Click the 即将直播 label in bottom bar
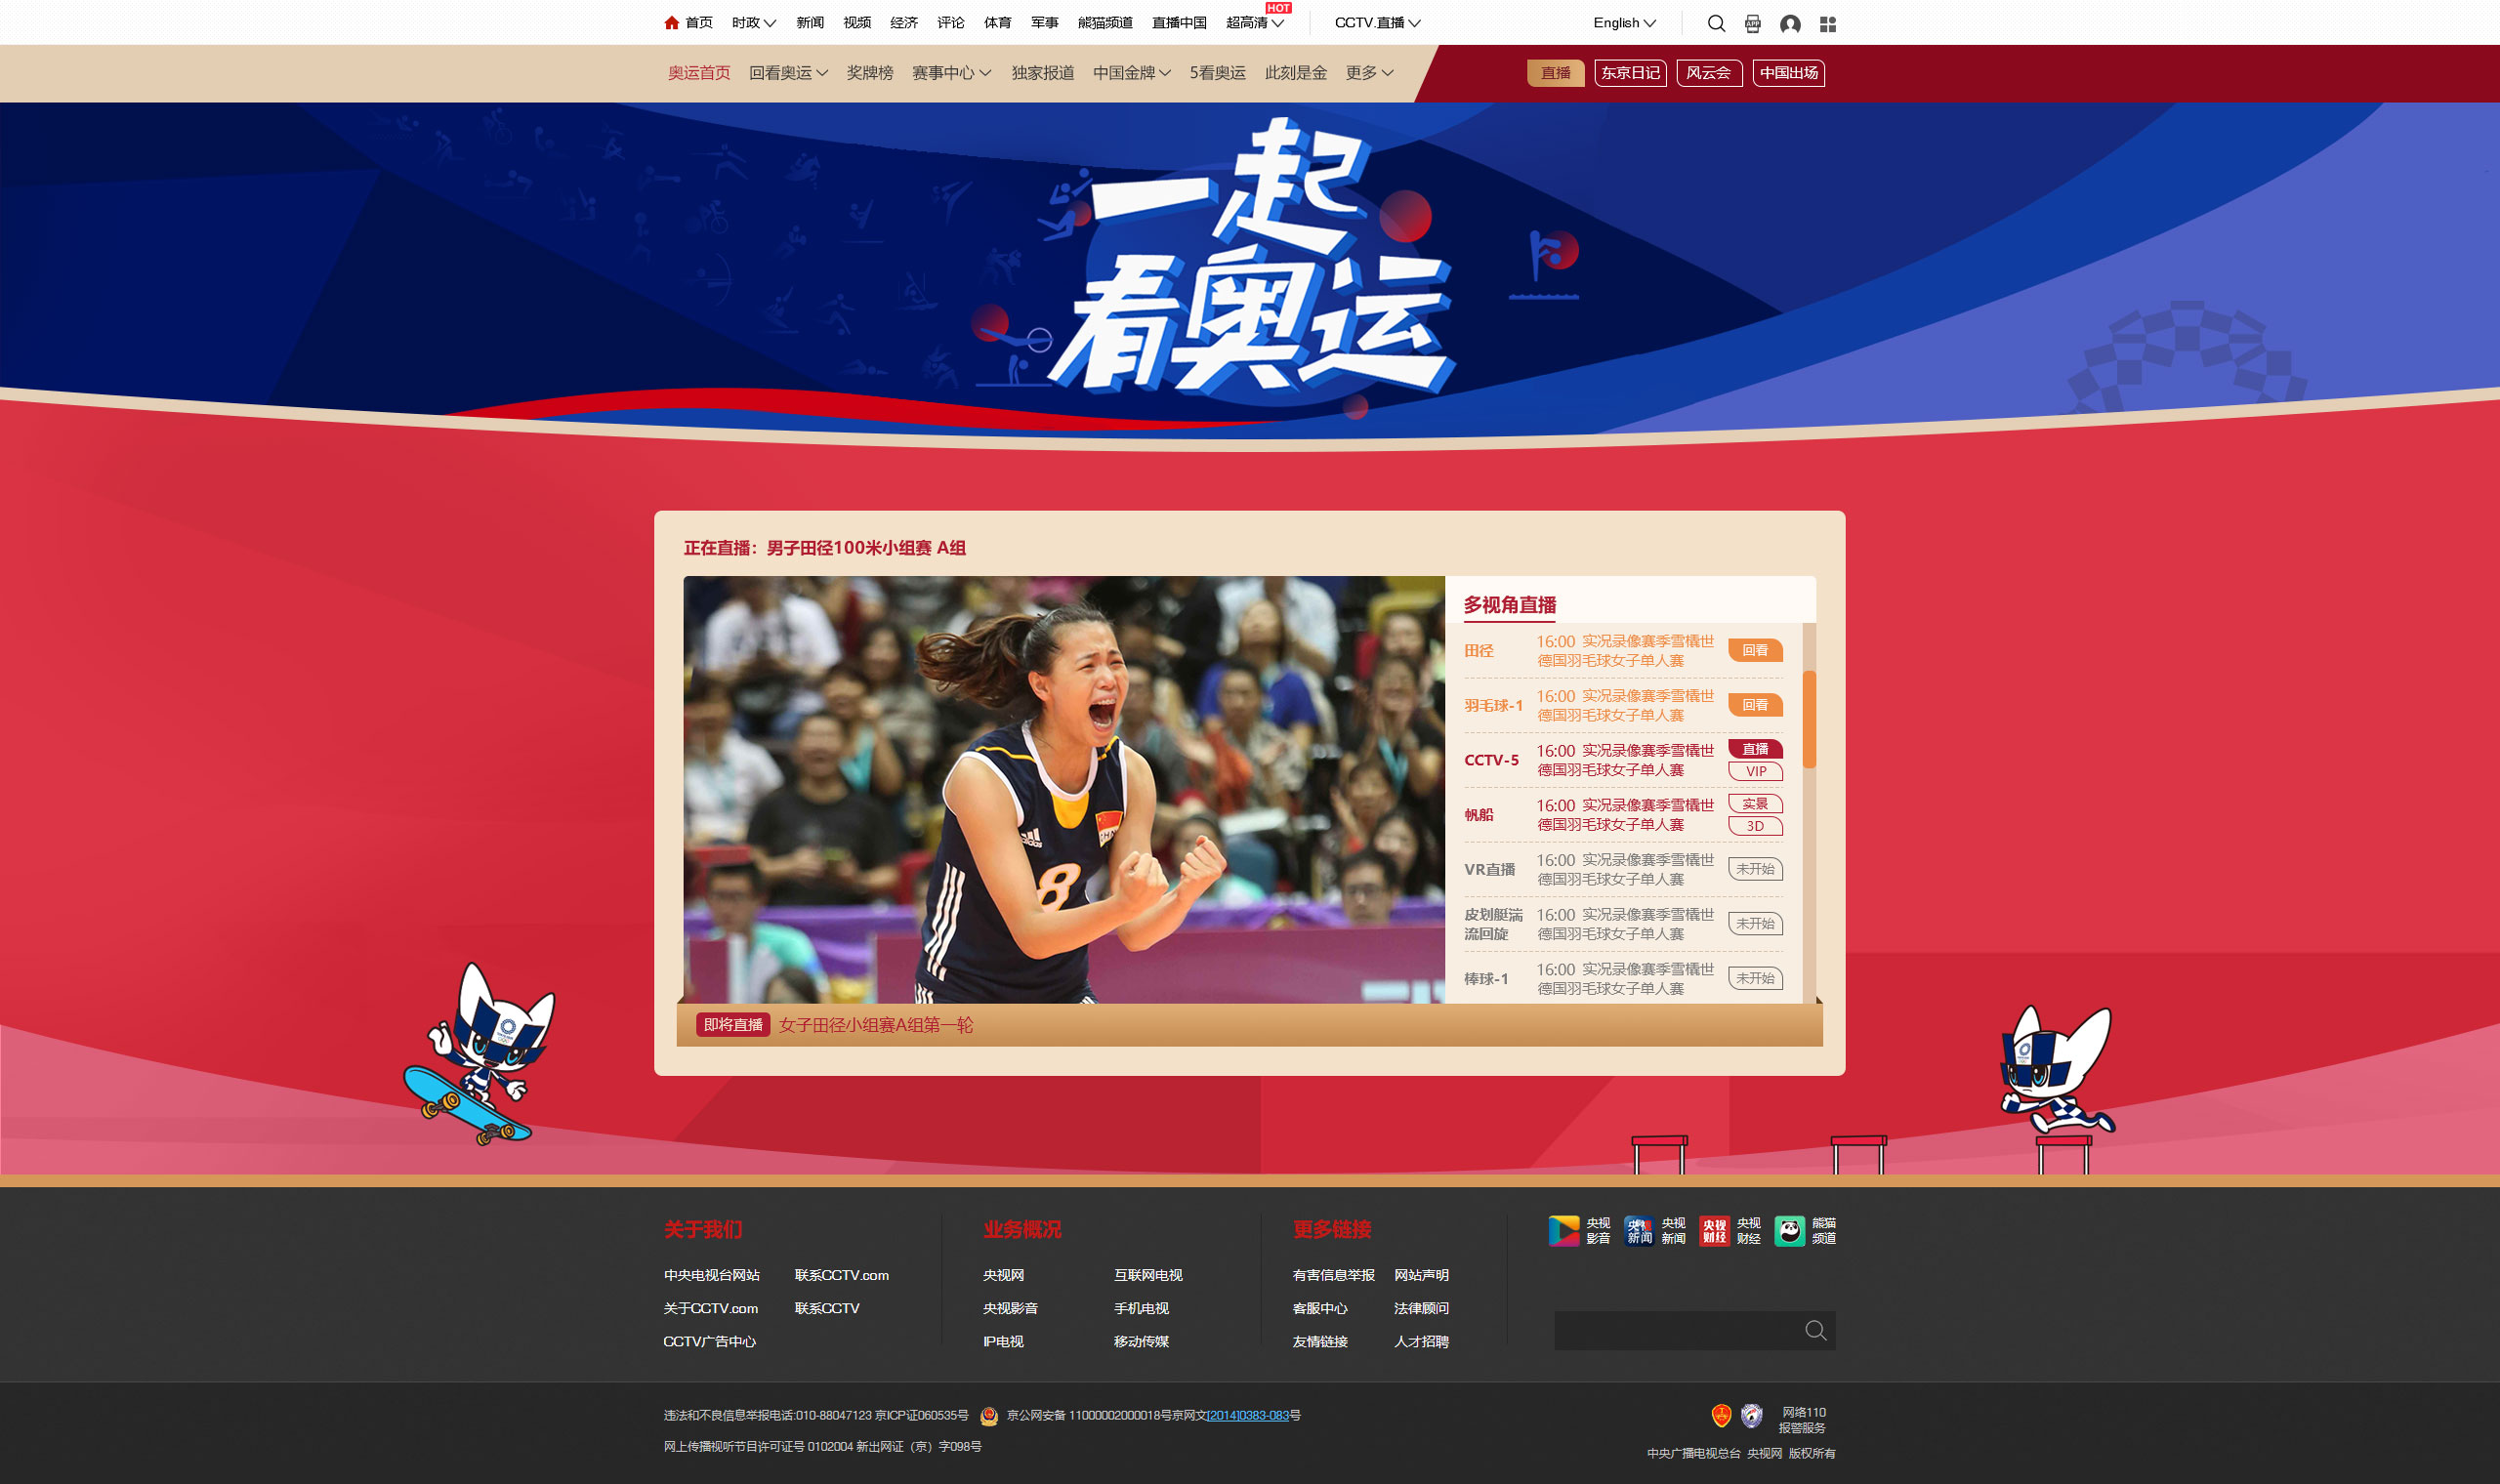Screen dimensions: 2500x1484 point(733,1025)
